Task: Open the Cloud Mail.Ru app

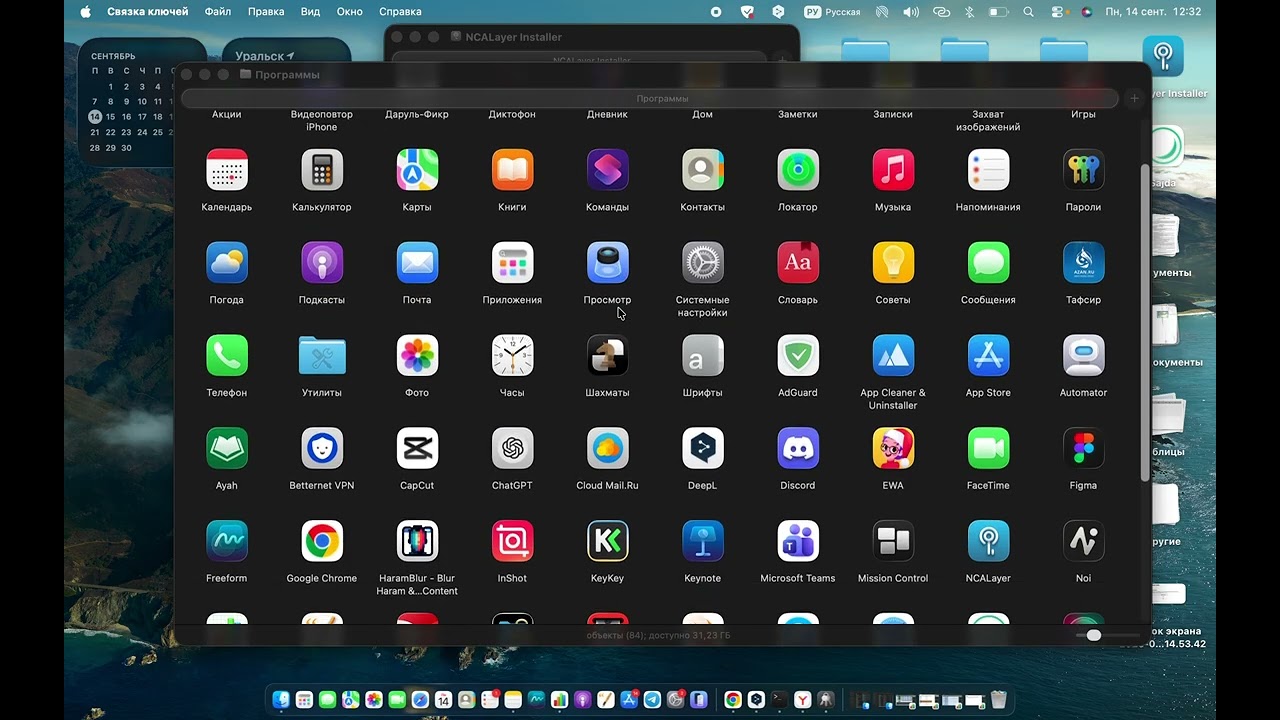Action: click(x=607, y=449)
